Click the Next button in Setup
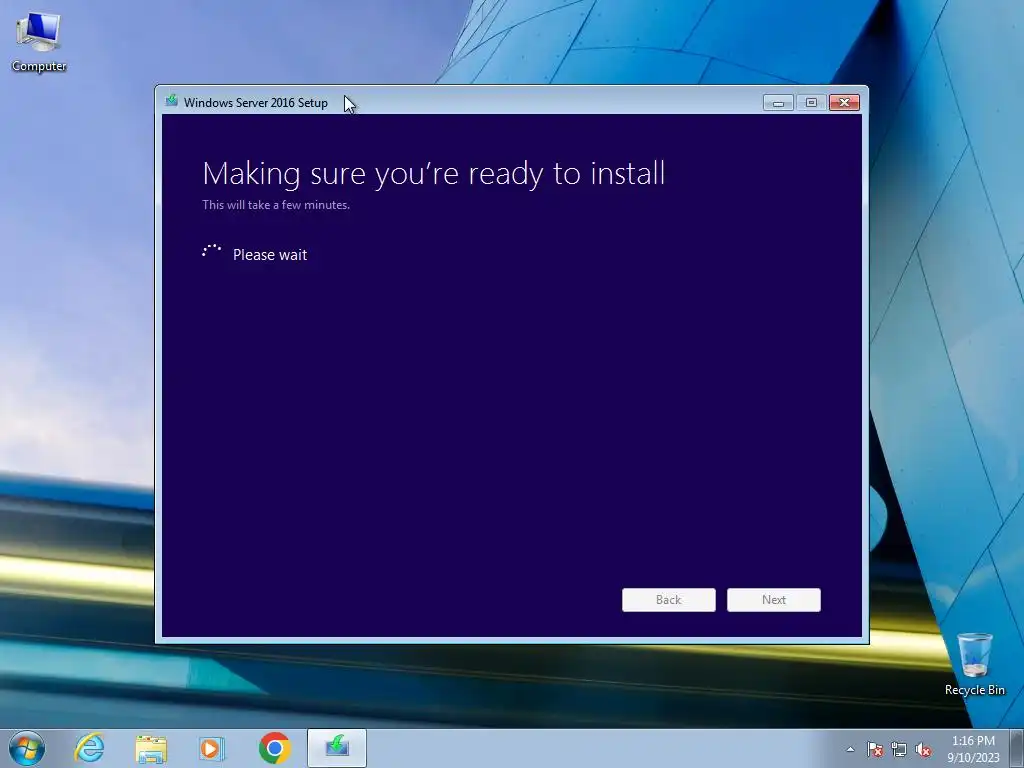This screenshot has width=1024, height=768. click(x=773, y=600)
